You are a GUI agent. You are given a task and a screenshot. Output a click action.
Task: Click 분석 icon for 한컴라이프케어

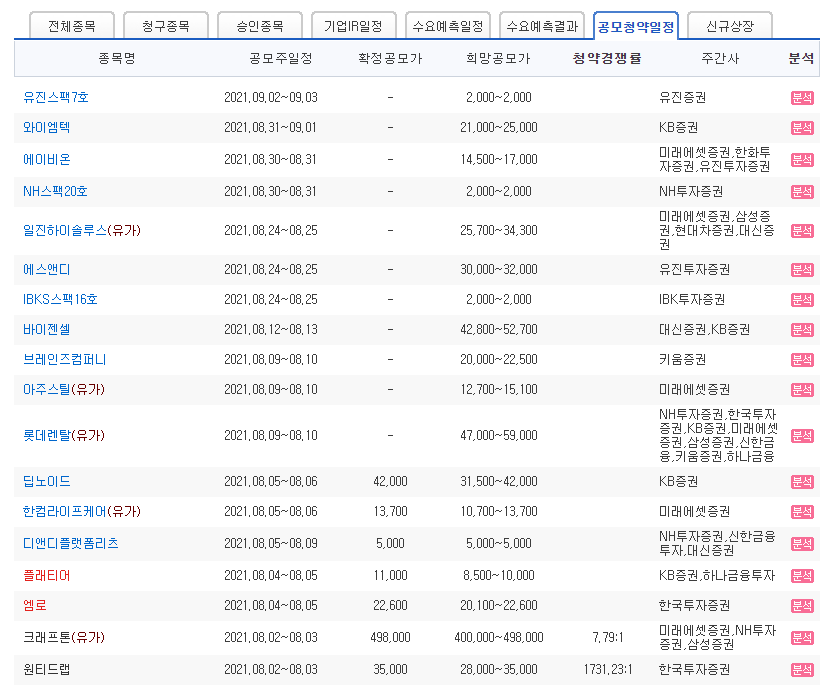pyautogui.click(x=802, y=512)
